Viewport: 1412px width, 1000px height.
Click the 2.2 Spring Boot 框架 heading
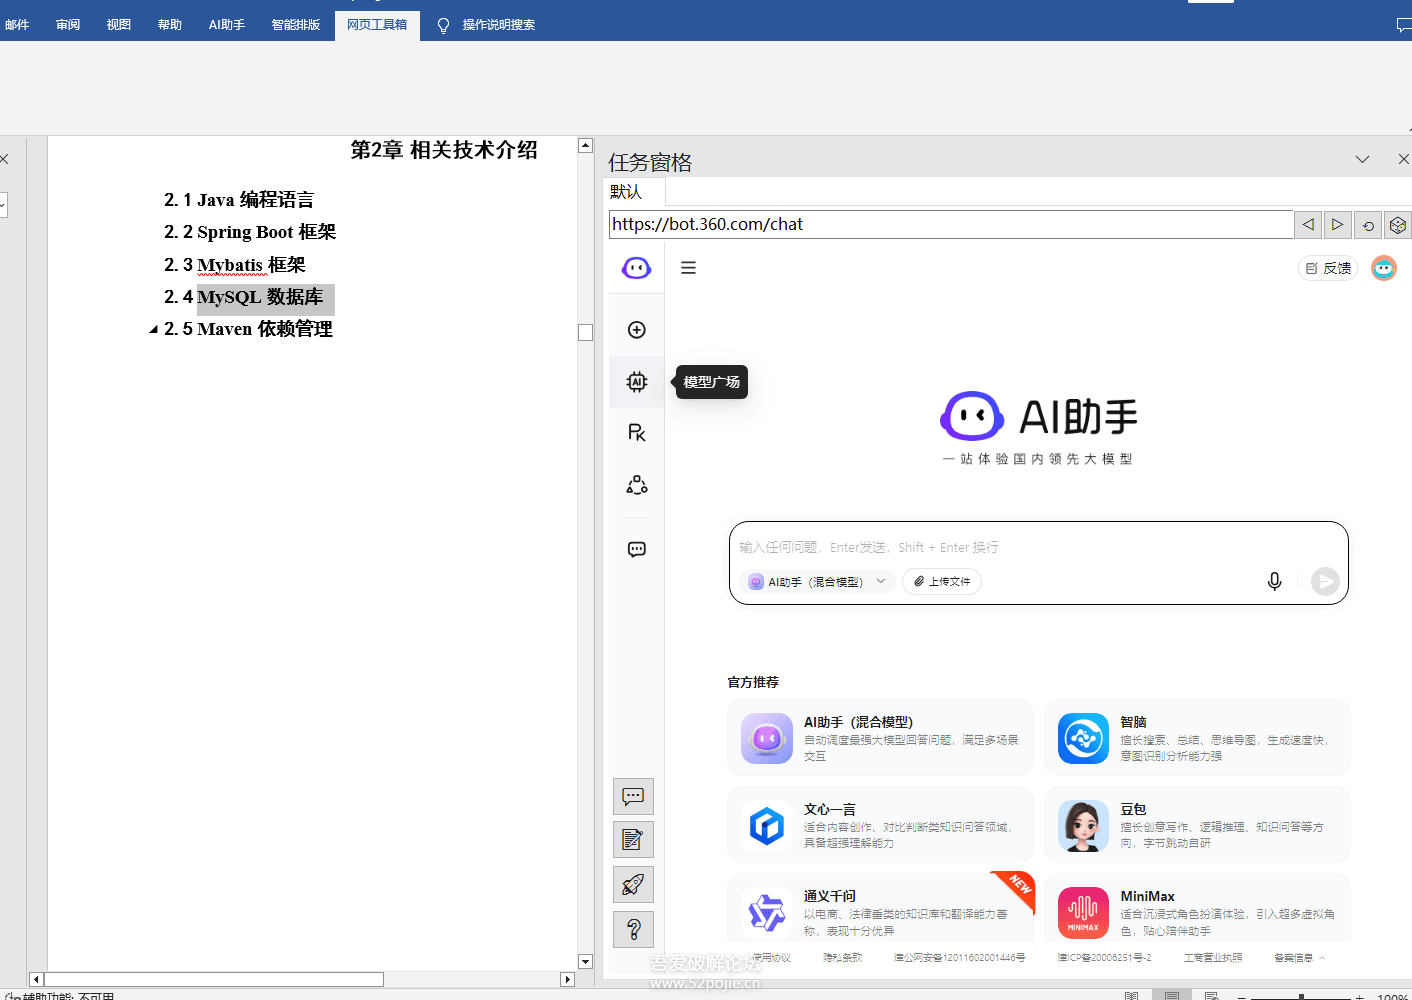pos(250,232)
